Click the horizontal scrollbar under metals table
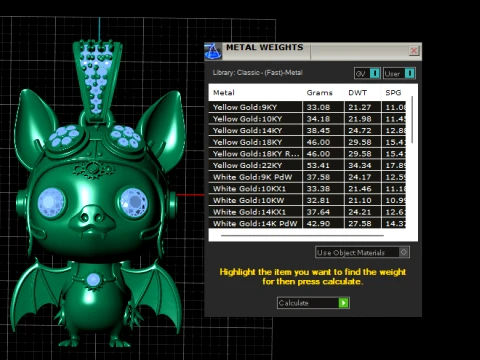This screenshot has height=360, width=480. (302, 235)
